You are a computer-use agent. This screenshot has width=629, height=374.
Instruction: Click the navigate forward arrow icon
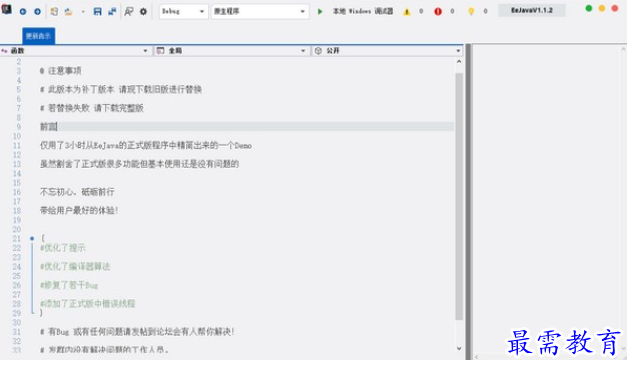point(38,12)
